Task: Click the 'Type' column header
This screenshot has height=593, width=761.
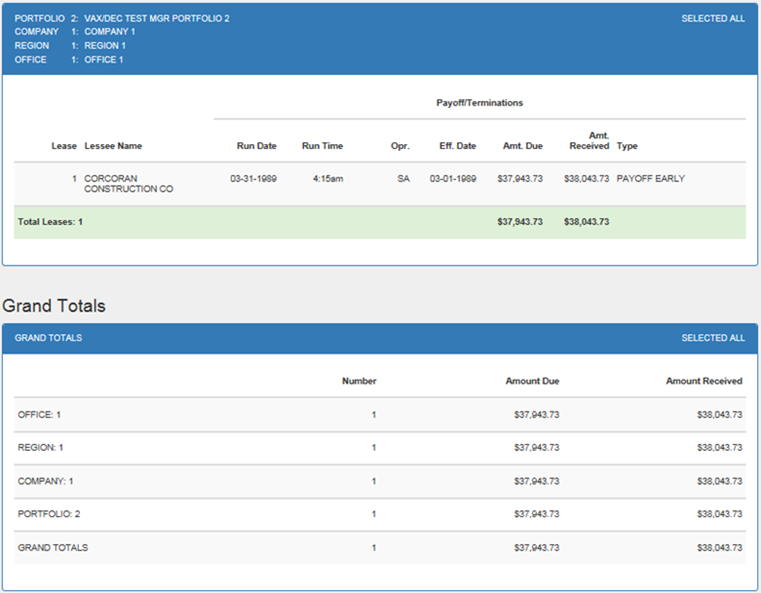Action: point(627,146)
